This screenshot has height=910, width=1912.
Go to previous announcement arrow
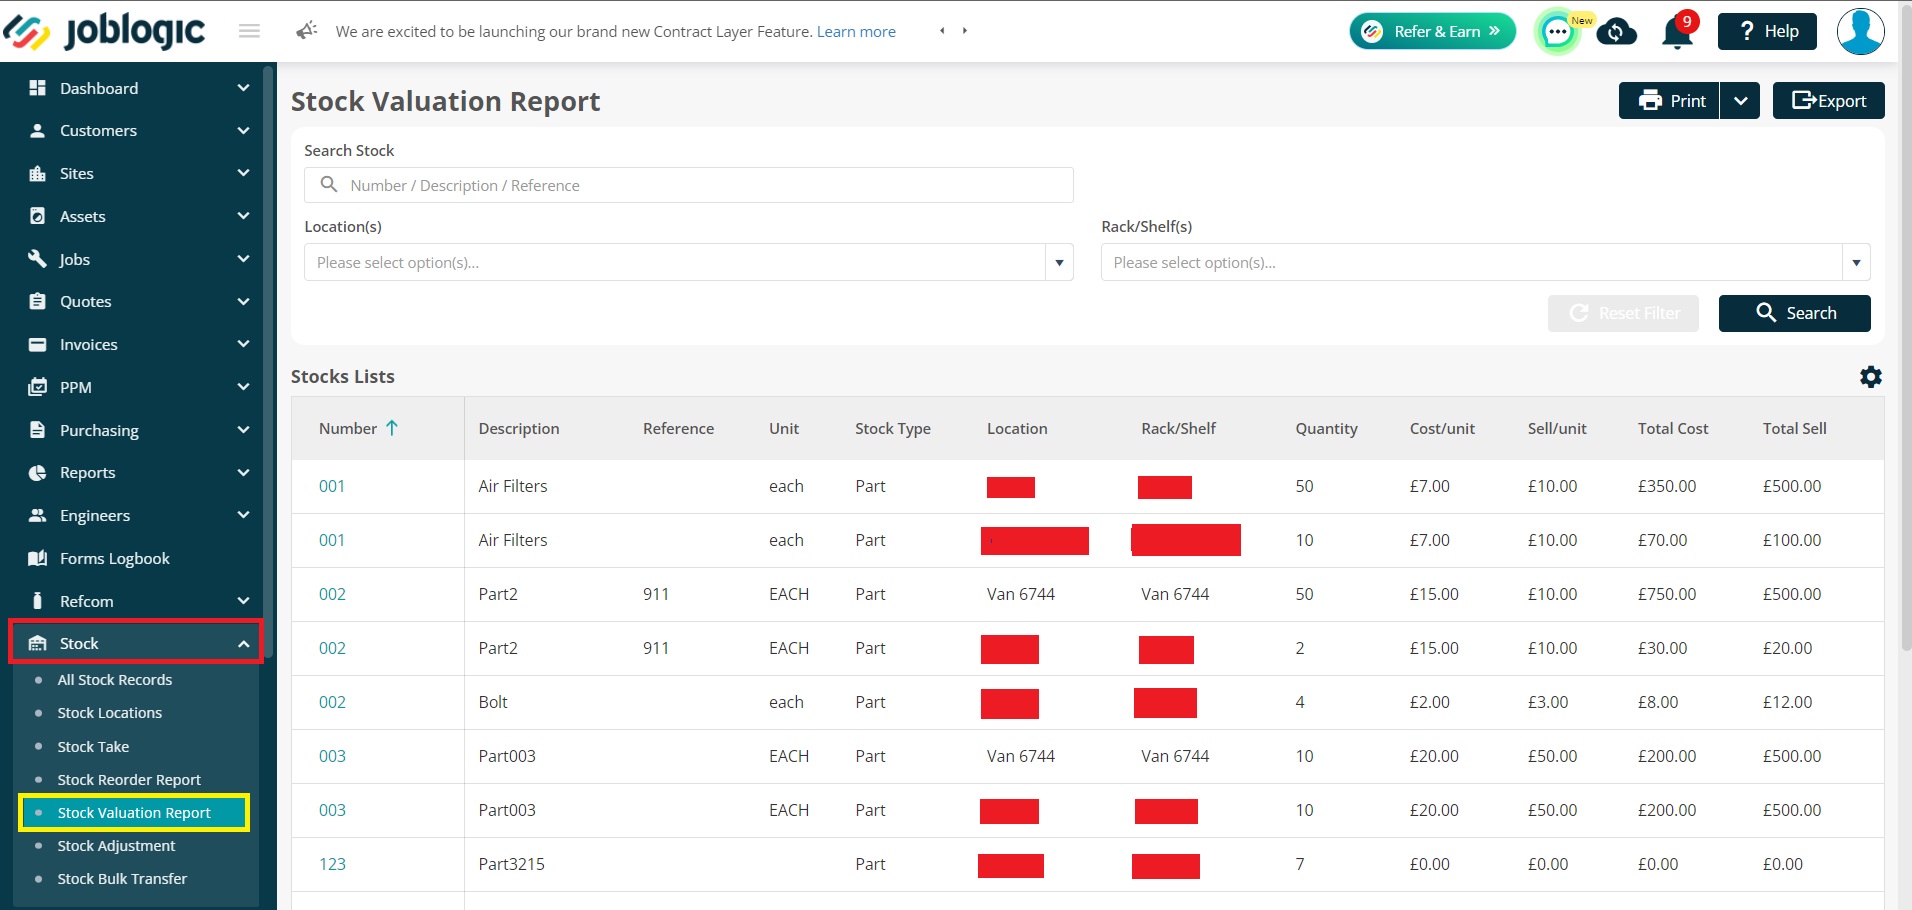[x=942, y=31]
